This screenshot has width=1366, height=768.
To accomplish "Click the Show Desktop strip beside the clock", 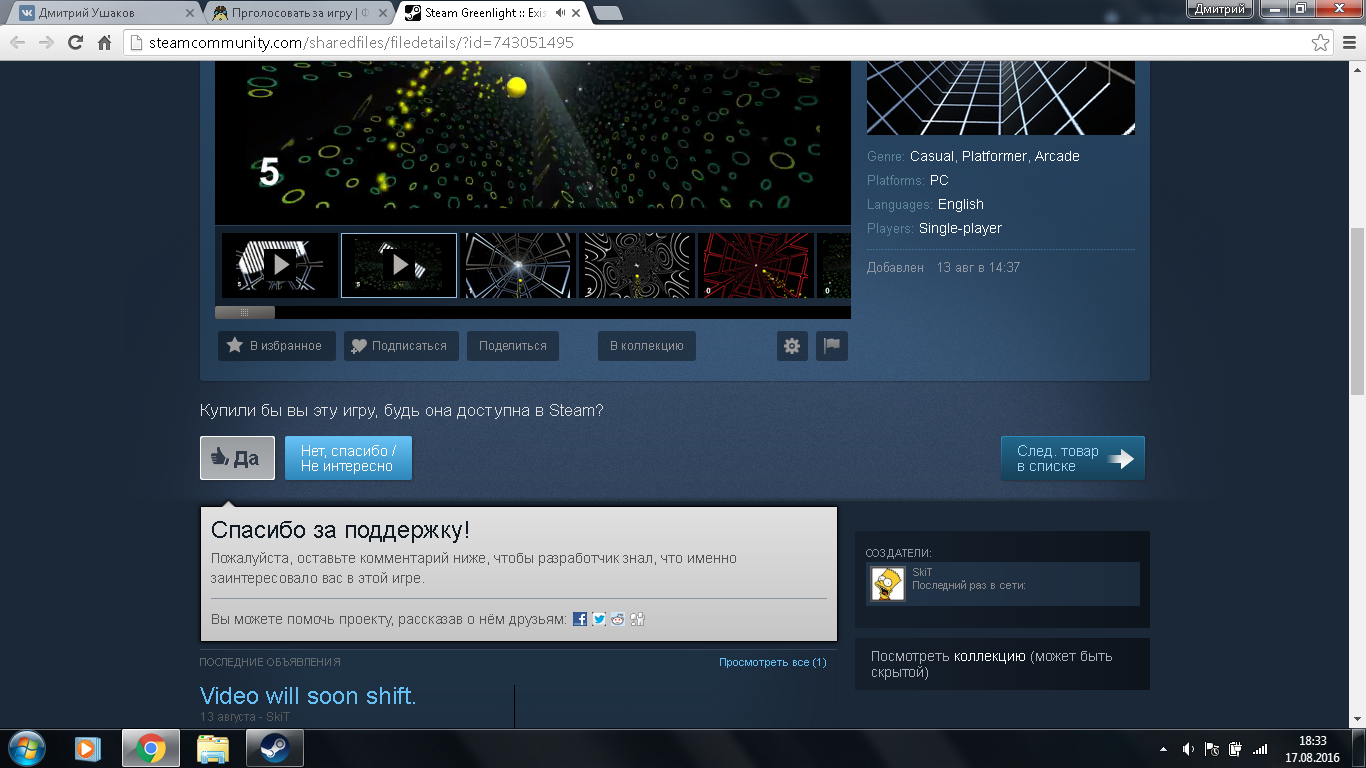I will tap(1359, 749).
